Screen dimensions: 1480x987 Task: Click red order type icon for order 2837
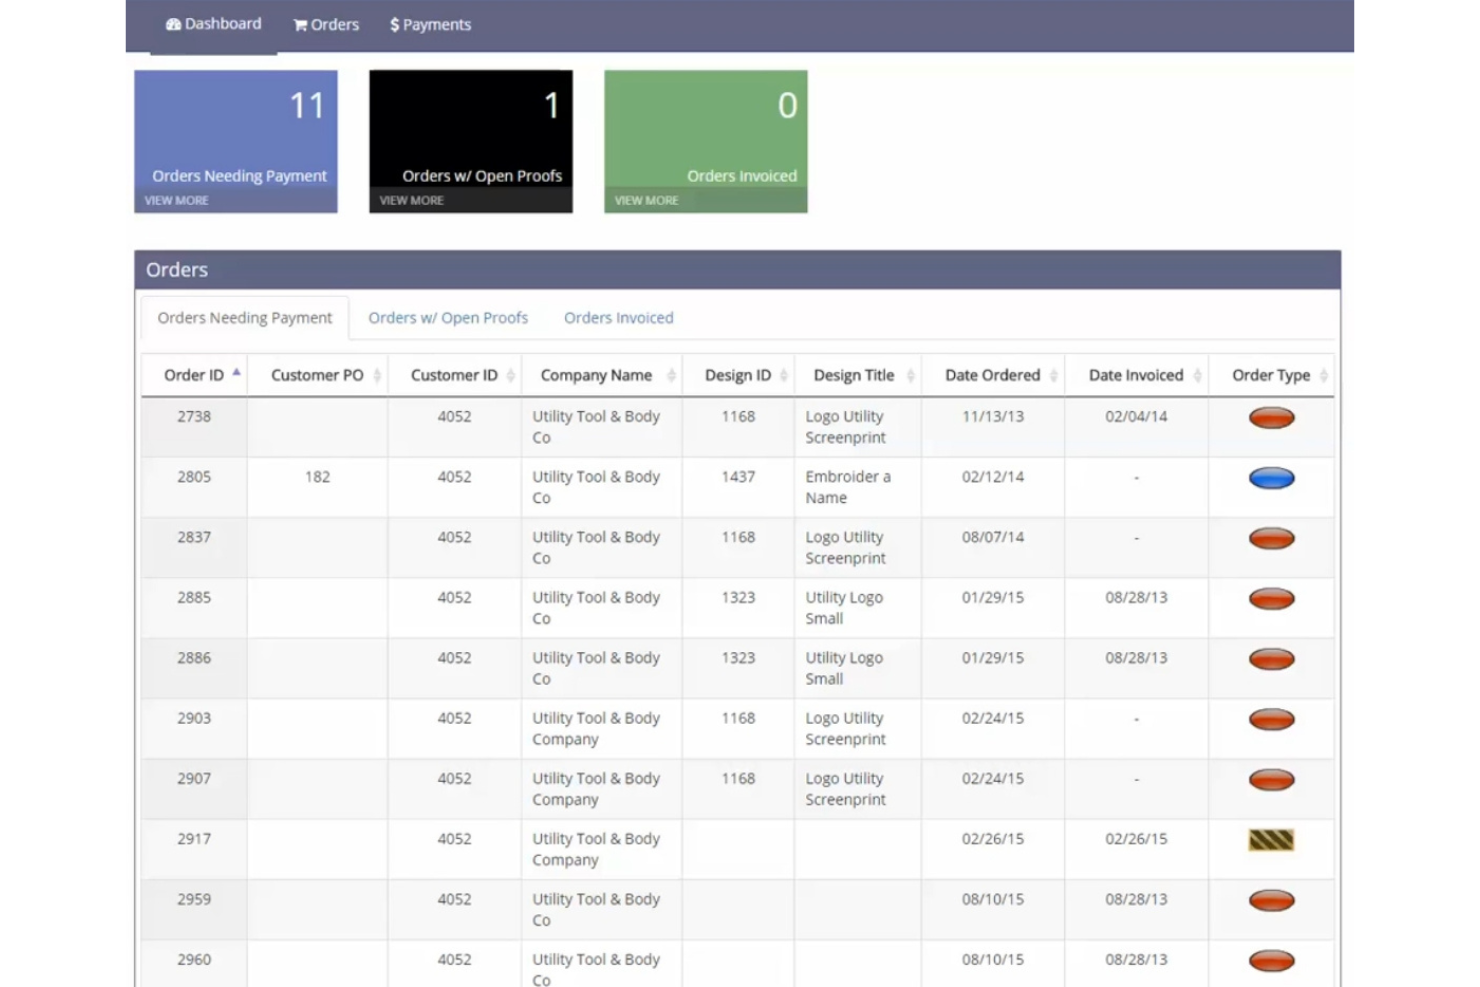(x=1272, y=539)
